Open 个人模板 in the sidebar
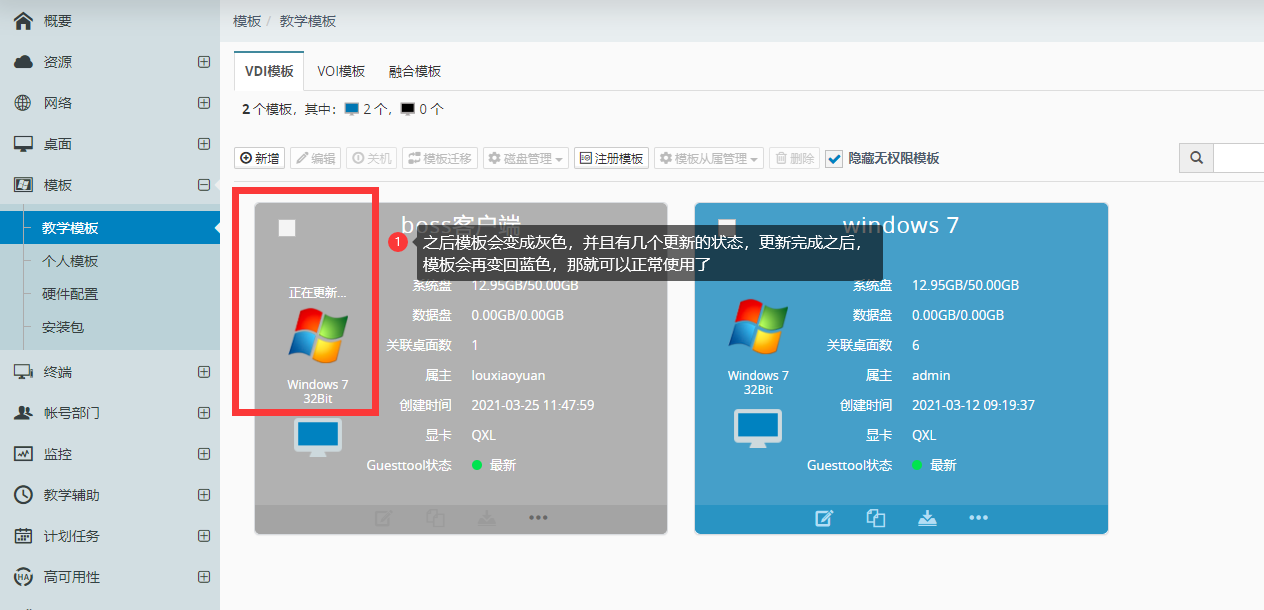 coord(70,261)
